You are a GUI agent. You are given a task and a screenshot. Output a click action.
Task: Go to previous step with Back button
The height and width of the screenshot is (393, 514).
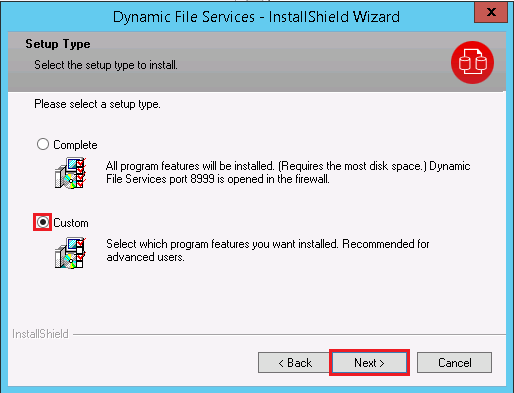pos(294,363)
